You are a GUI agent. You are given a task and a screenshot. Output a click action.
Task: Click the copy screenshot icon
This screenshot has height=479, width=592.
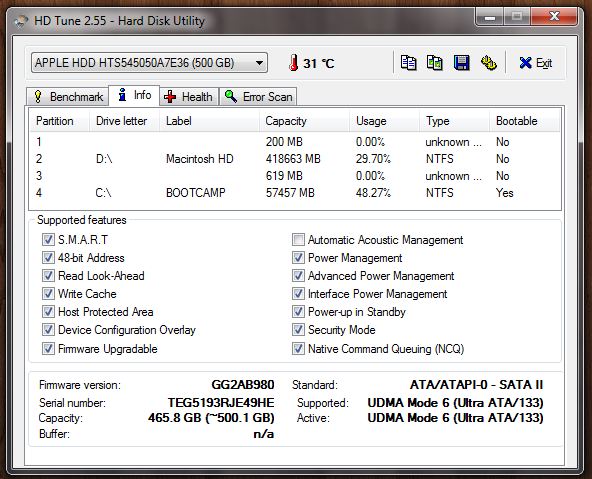point(435,63)
